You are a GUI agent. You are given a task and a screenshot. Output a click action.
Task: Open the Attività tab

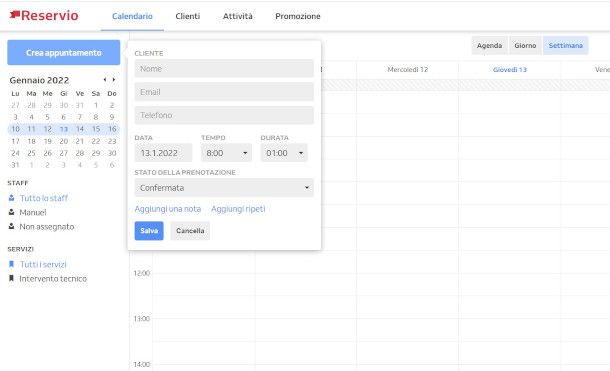pos(238,16)
